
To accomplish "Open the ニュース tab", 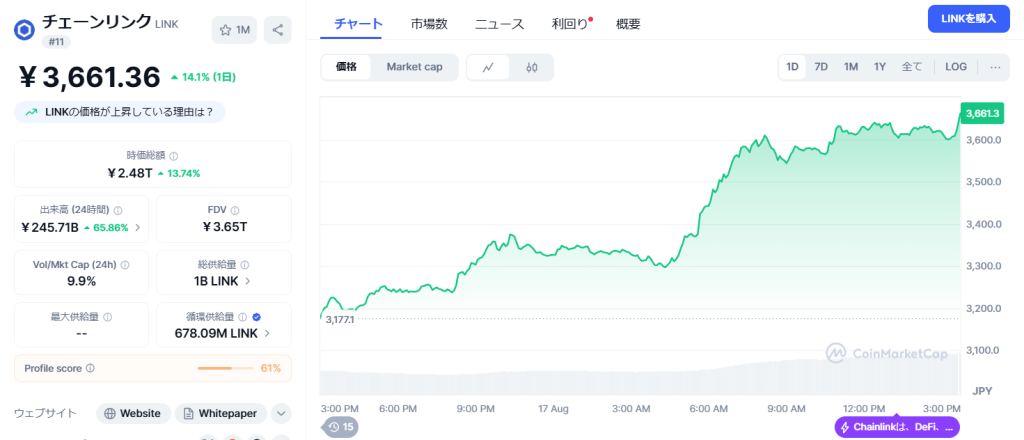I will 500,23.
